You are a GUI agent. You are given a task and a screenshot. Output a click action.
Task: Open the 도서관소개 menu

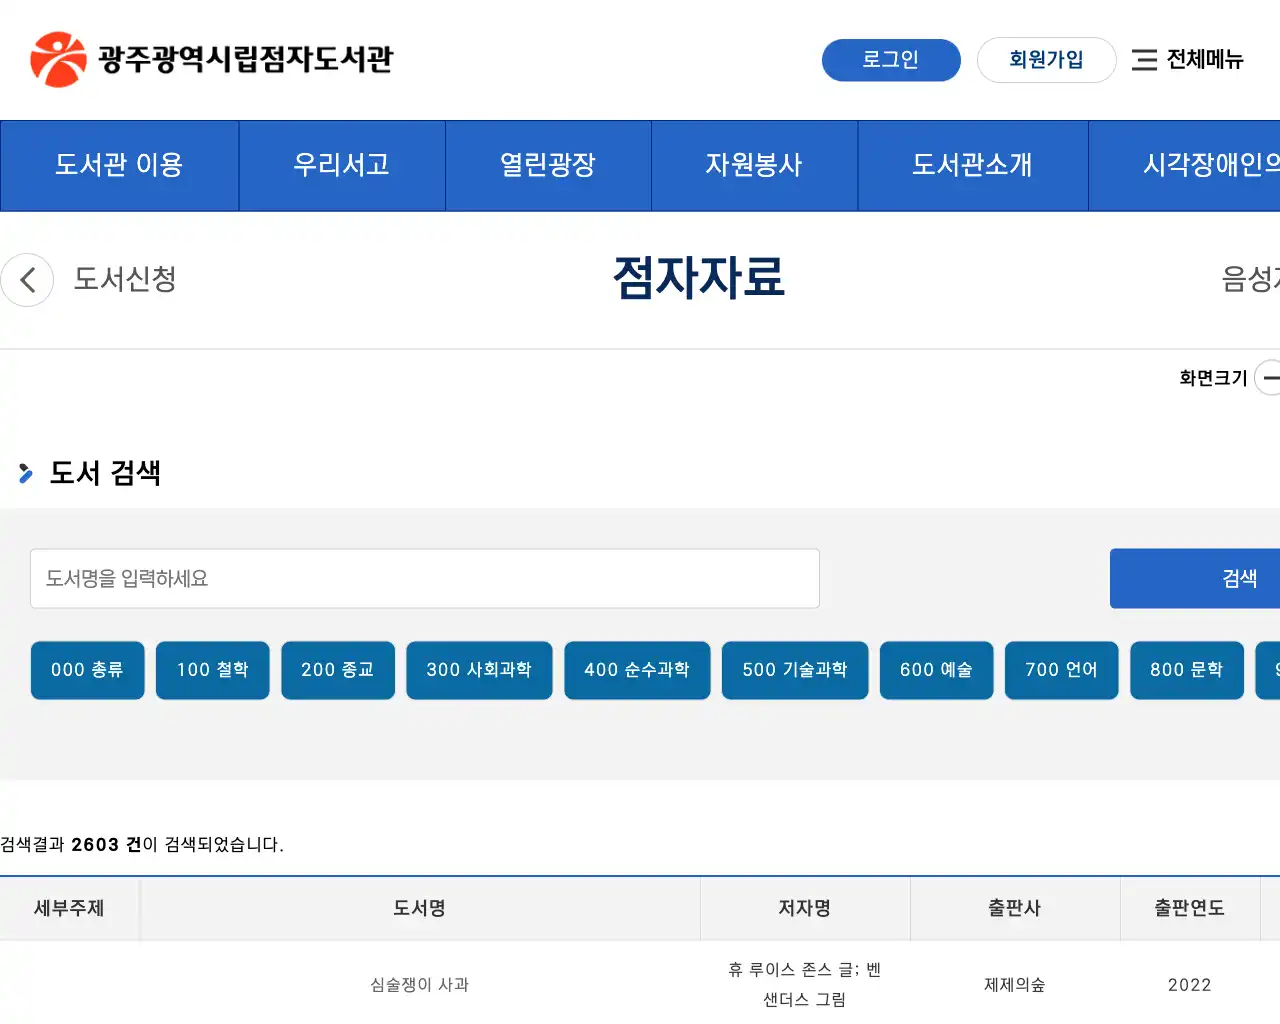[x=972, y=166]
